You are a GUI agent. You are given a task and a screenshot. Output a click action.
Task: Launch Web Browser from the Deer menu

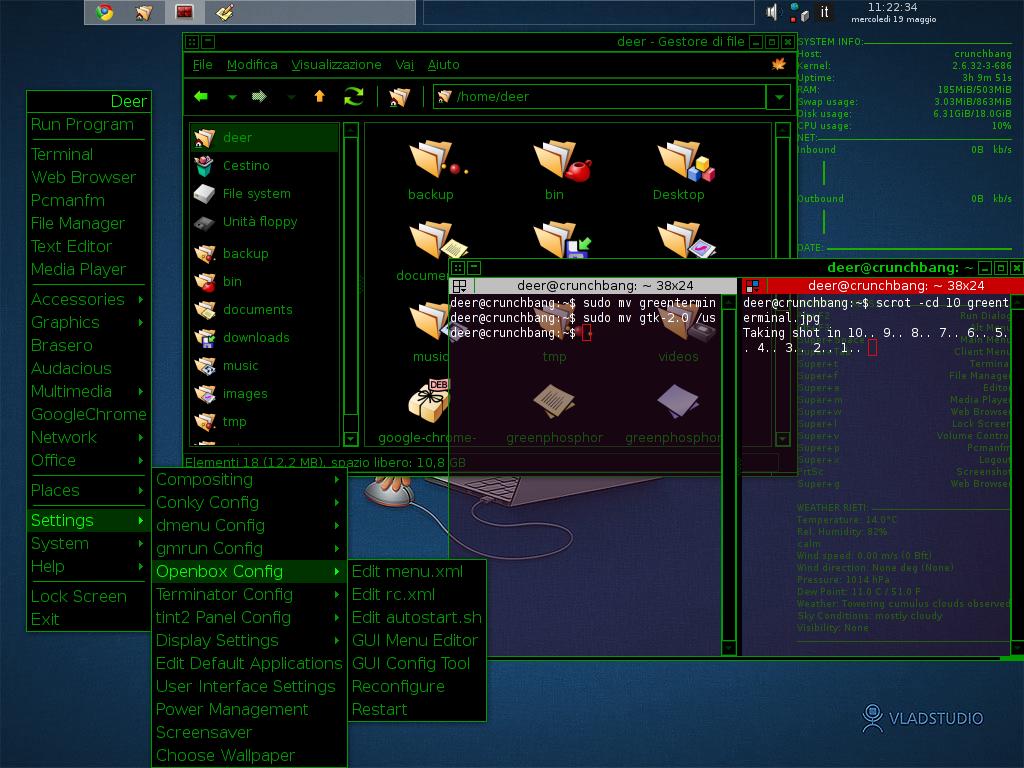(x=88, y=177)
